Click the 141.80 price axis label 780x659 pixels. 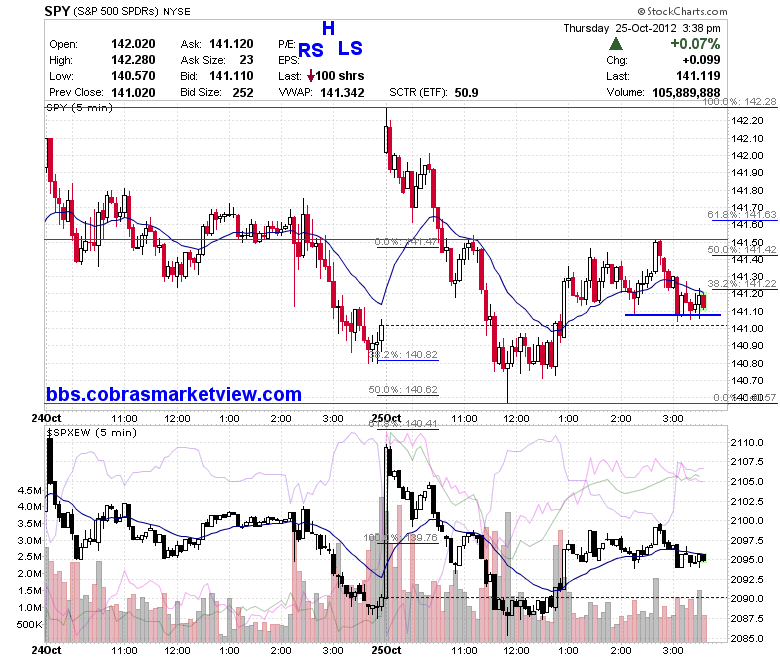[747, 190]
